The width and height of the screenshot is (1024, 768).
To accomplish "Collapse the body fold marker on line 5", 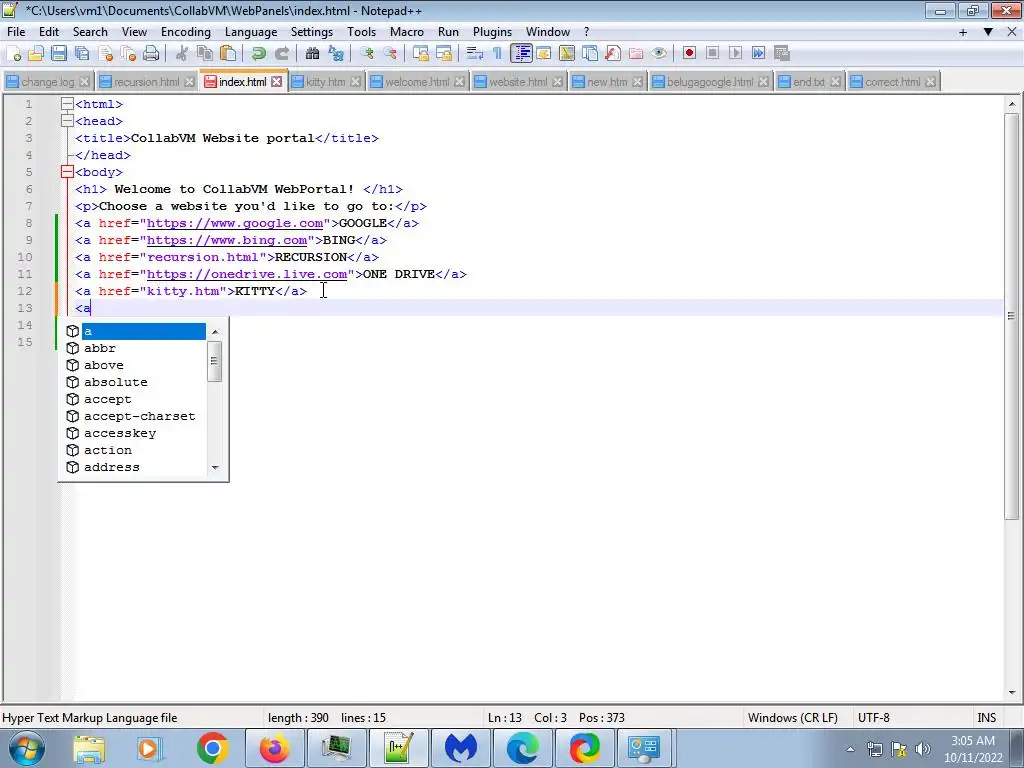I will click(x=67, y=172).
